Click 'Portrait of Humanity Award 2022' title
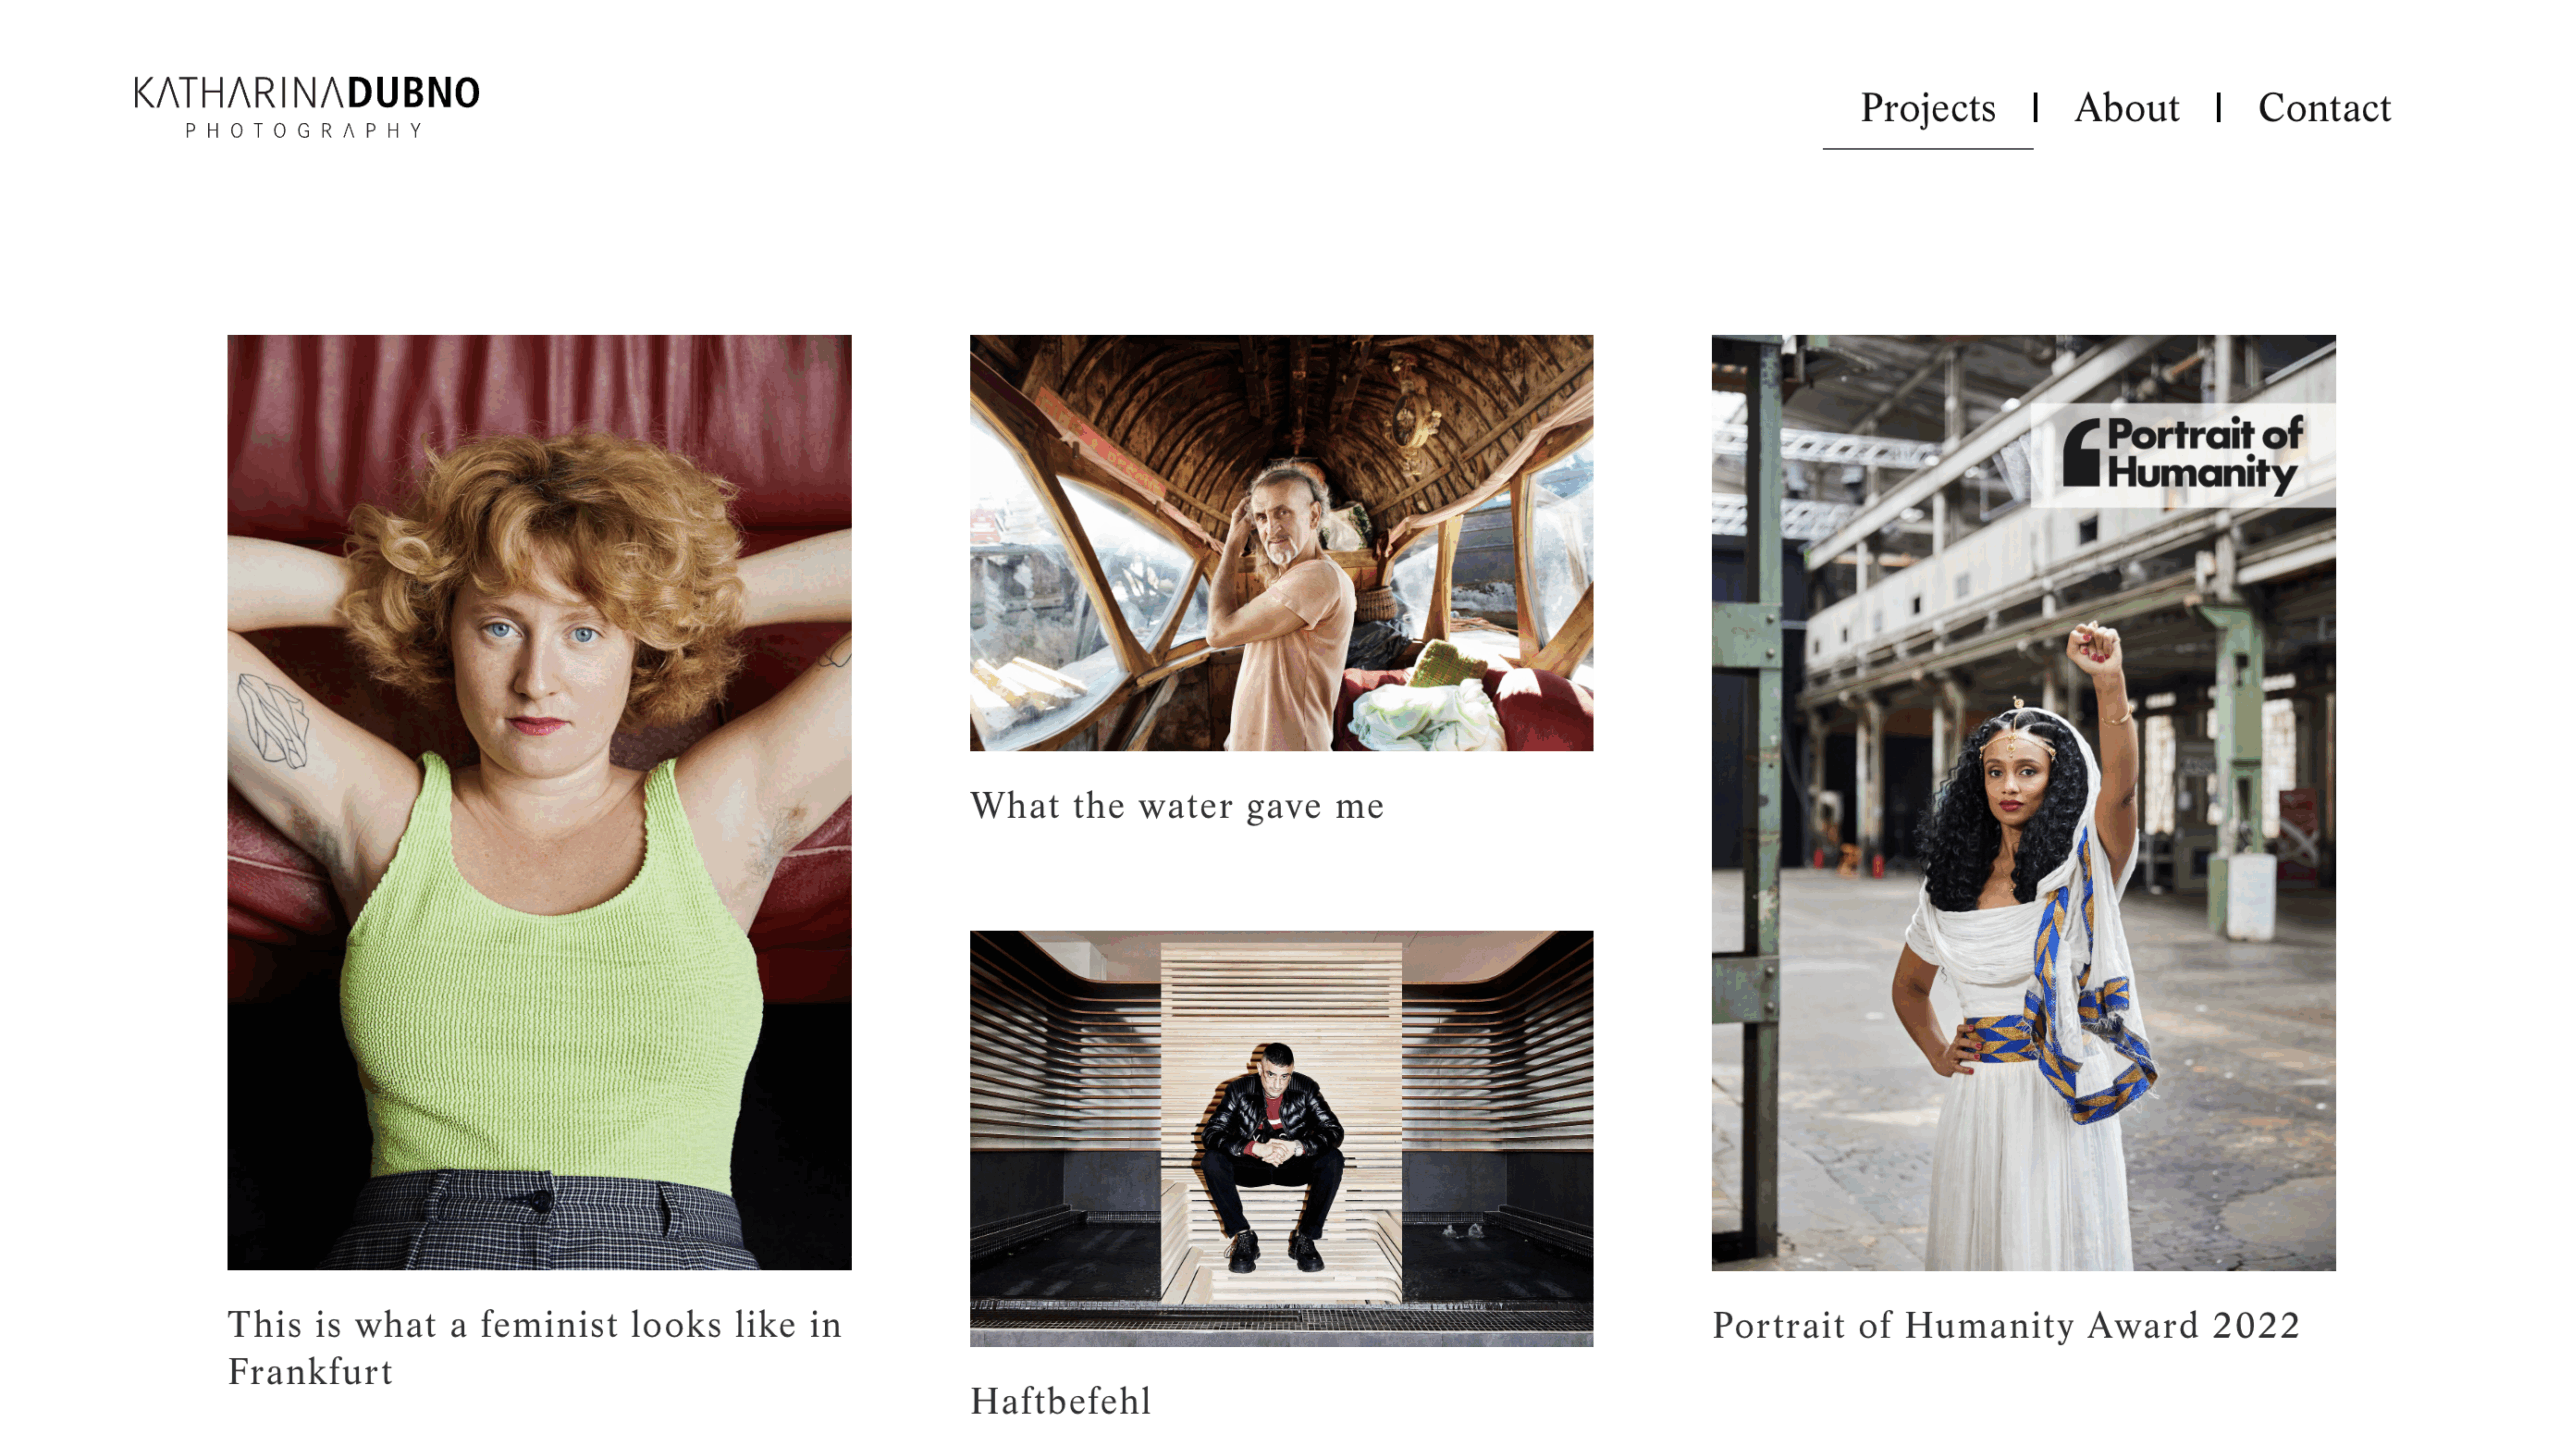The width and height of the screenshot is (2560, 1434). coord(2006,1325)
